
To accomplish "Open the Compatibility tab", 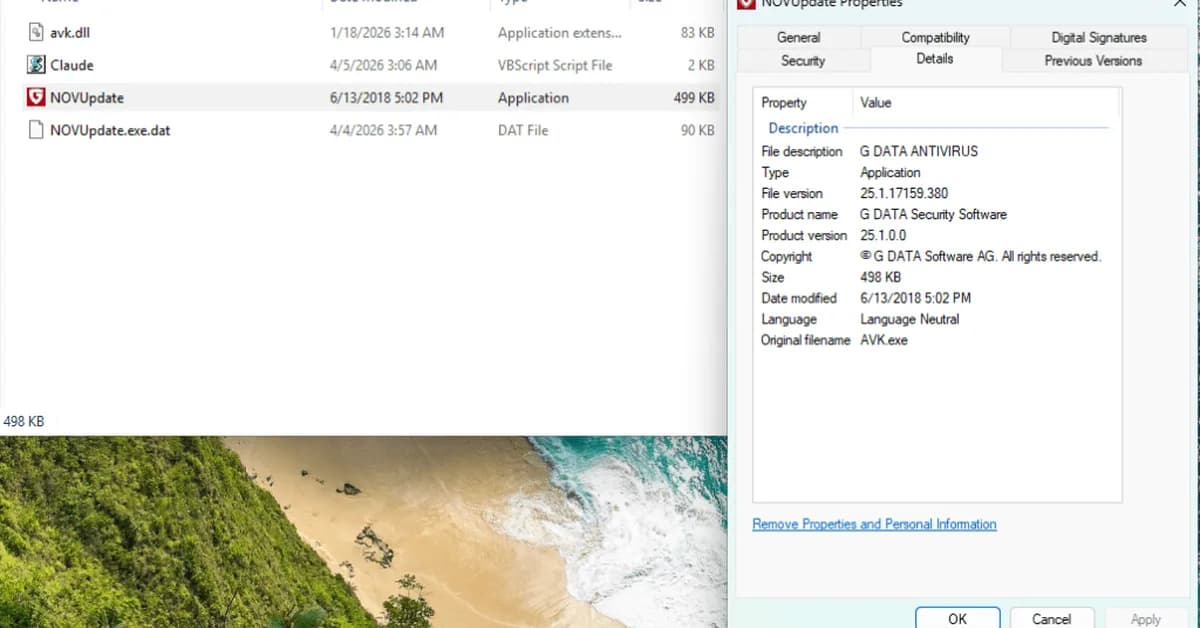I will [x=934, y=37].
